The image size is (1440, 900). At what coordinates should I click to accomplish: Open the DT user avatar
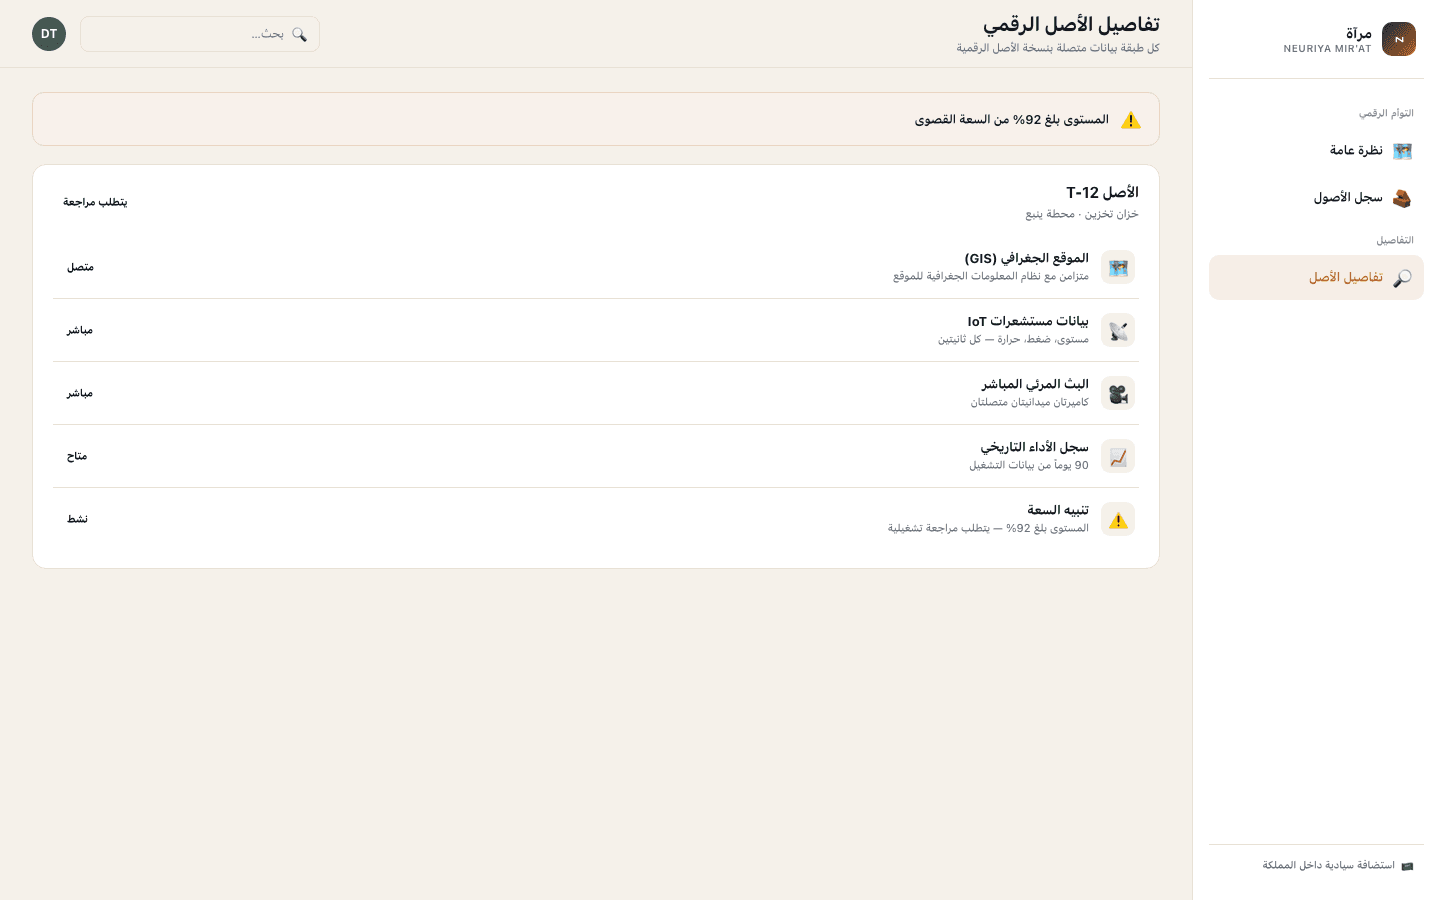pyautogui.click(x=49, y=34)
